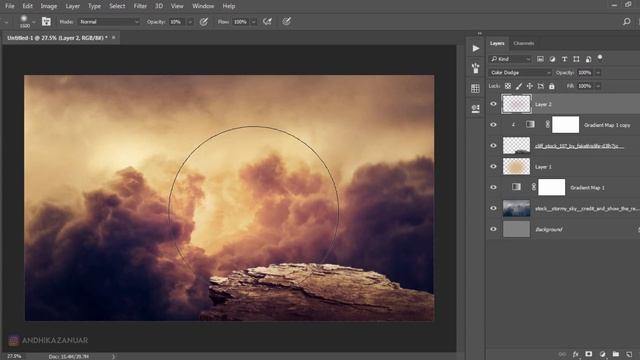Viewport: 640px width, 360px height.
Task: Open the Filter menu
Action: point(140,6)
